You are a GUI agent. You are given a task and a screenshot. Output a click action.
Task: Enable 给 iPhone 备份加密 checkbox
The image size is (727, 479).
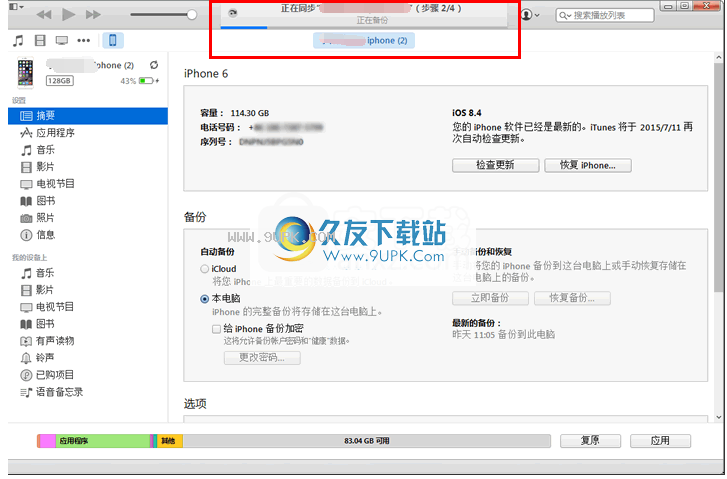point(216,329)
